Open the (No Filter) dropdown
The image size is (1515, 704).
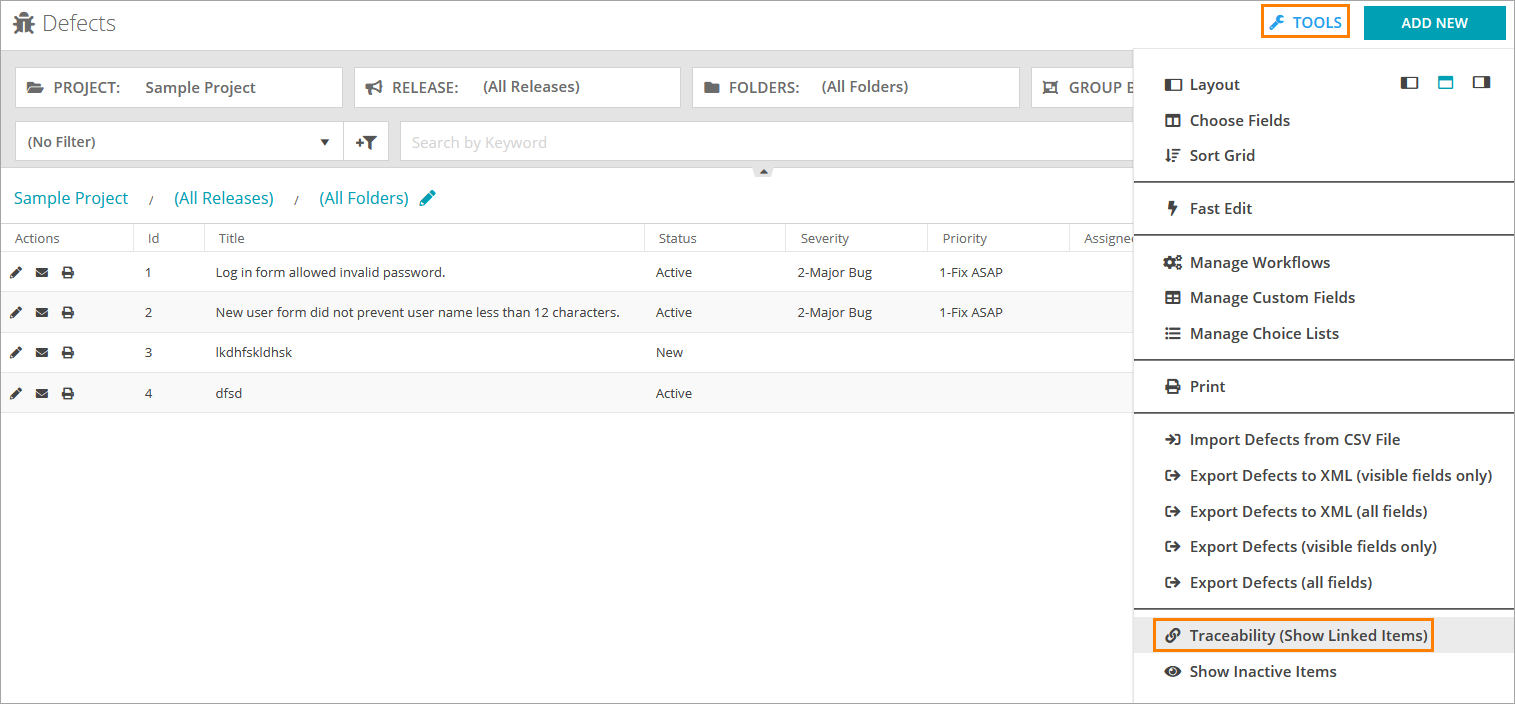pos(179,142)
